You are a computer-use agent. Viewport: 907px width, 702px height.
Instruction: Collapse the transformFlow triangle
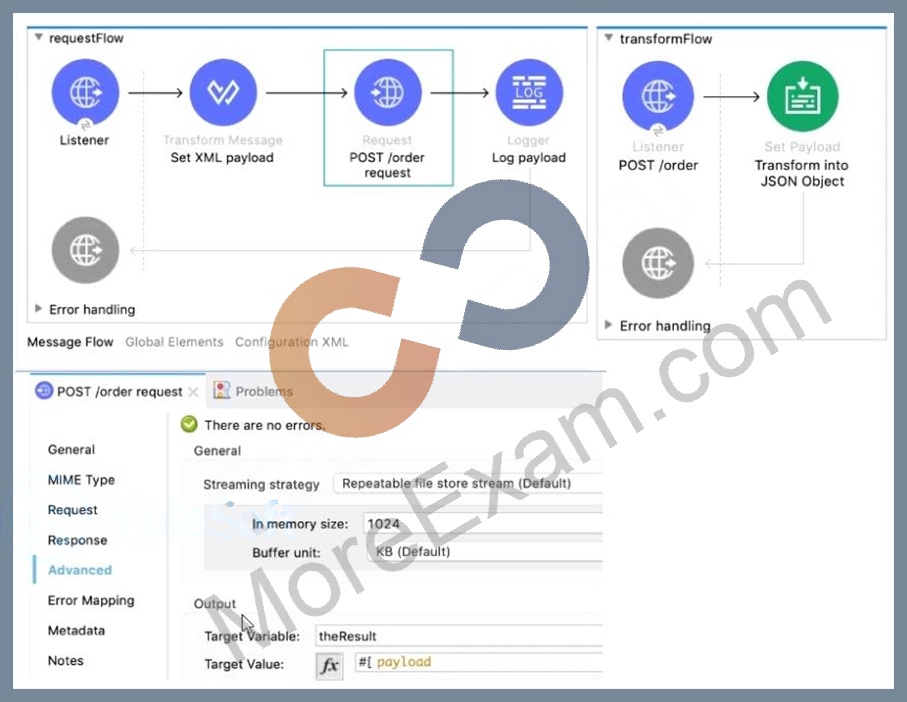point(609,38)
